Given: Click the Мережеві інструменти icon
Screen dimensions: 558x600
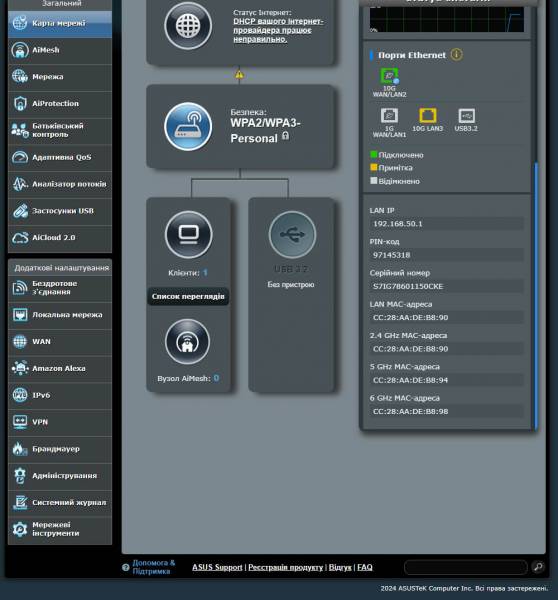Looking at the screenshot, I should point(20,529).
